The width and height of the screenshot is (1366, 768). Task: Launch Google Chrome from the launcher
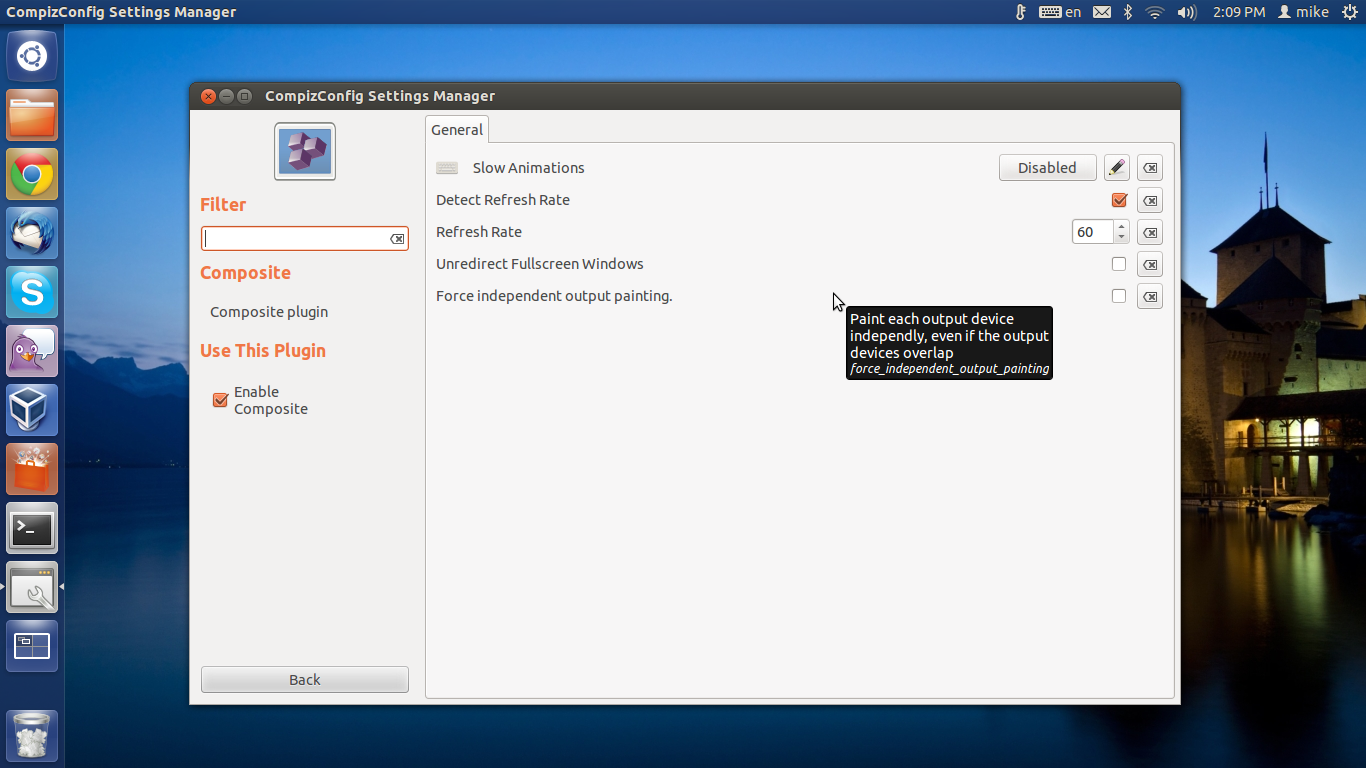point(32,174)
